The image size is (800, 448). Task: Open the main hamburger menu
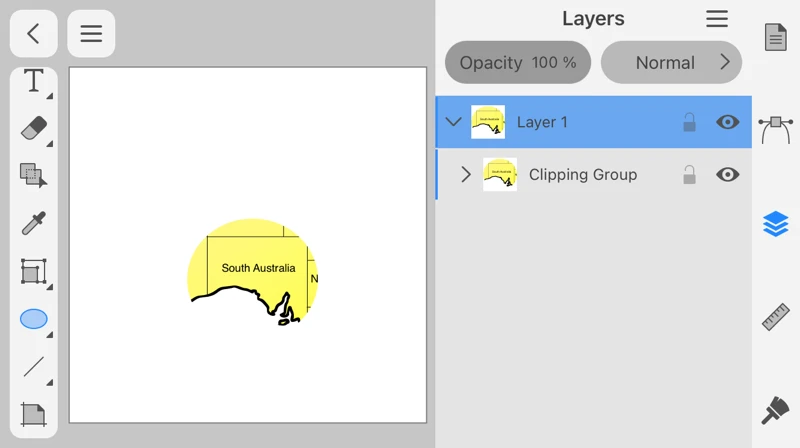tap(91, 34)
